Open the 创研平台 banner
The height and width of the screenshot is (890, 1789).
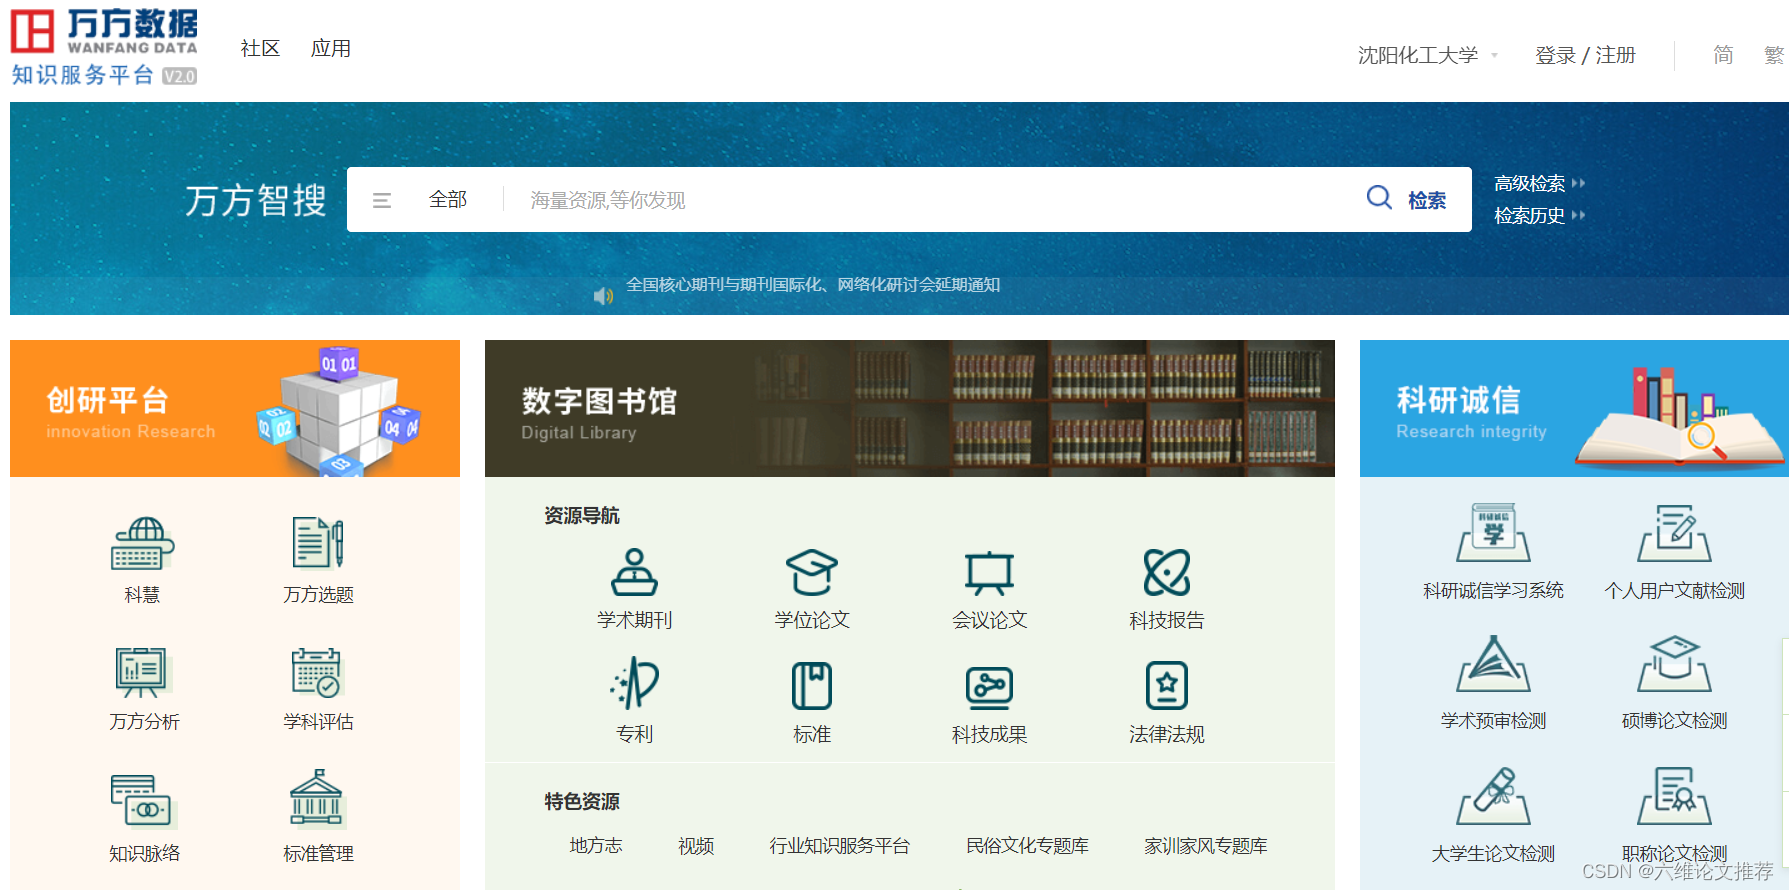pos(235,408)
